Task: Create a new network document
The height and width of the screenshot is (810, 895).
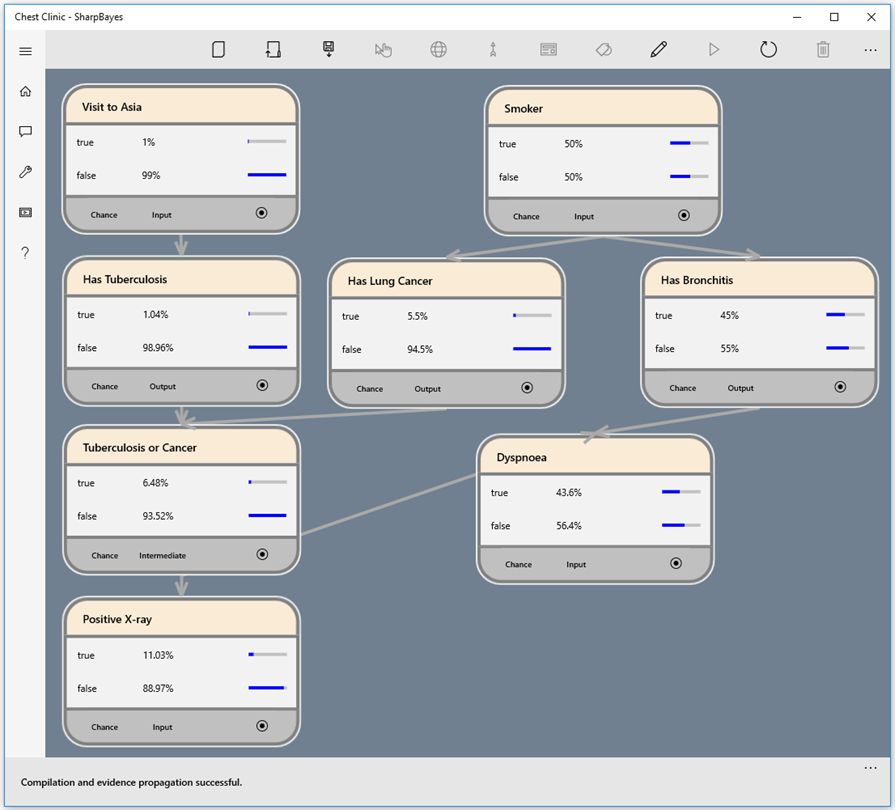Action: click(x=218, y=50)
